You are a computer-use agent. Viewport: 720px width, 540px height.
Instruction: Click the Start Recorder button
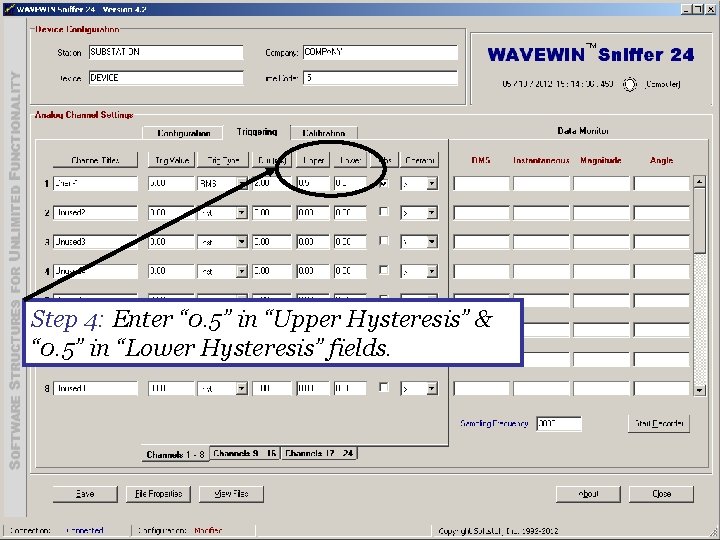tap(659, 423)
